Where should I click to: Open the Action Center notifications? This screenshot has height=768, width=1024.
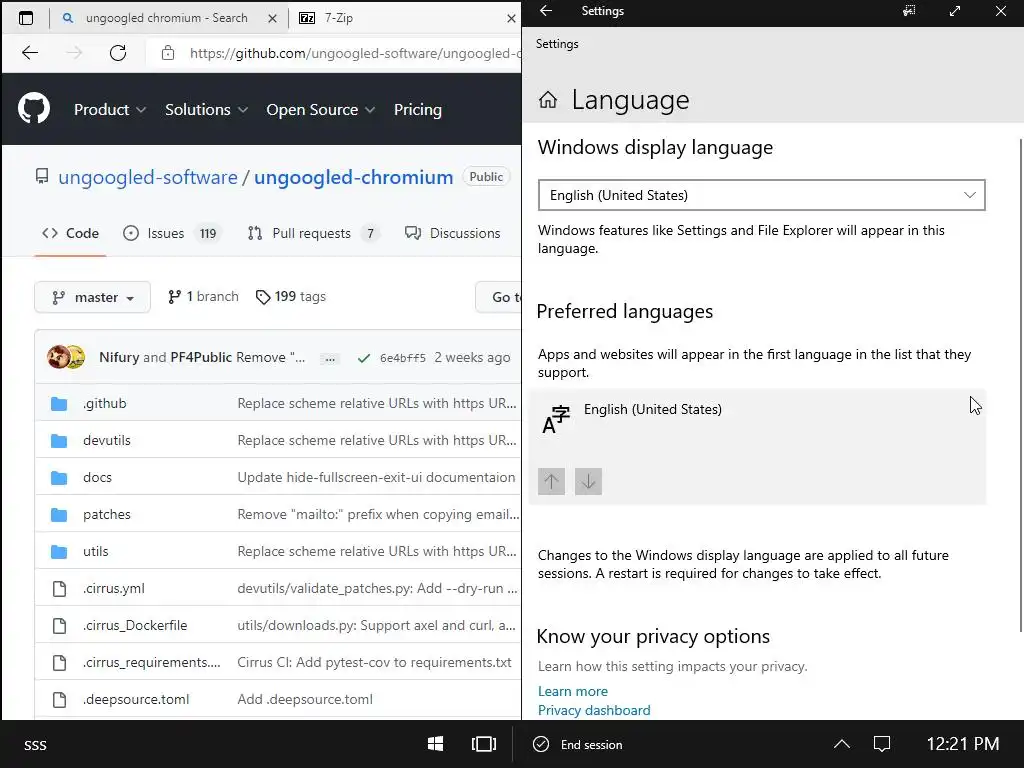point(882,744)
